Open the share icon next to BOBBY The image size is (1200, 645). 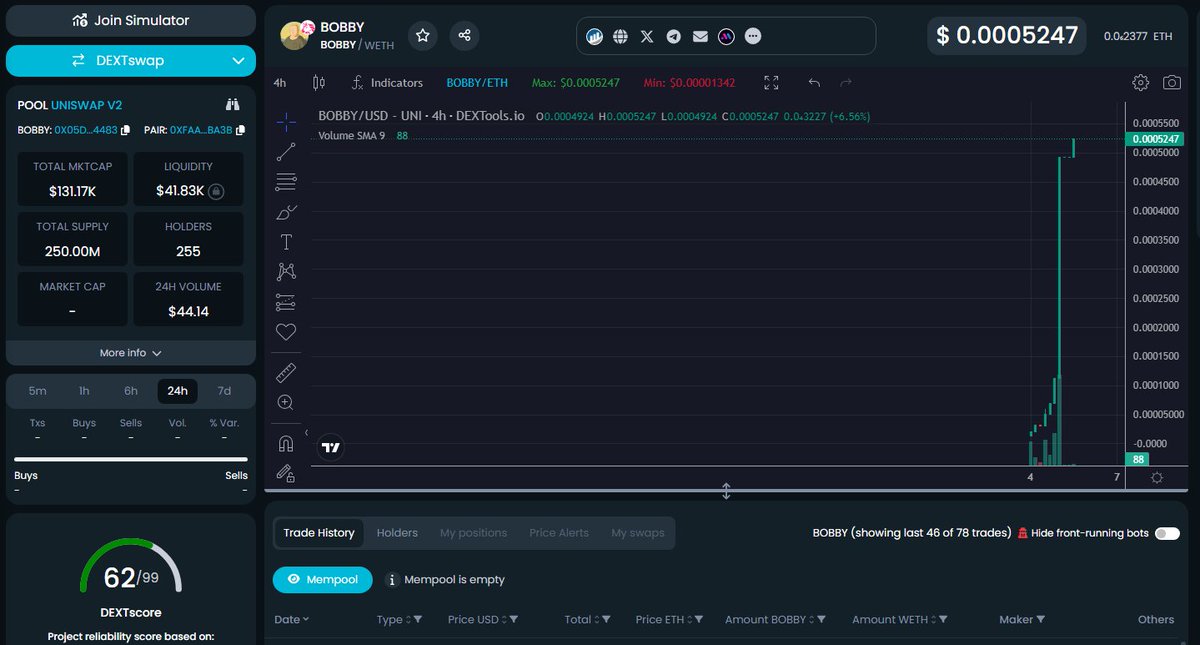[x=464, y=36]
